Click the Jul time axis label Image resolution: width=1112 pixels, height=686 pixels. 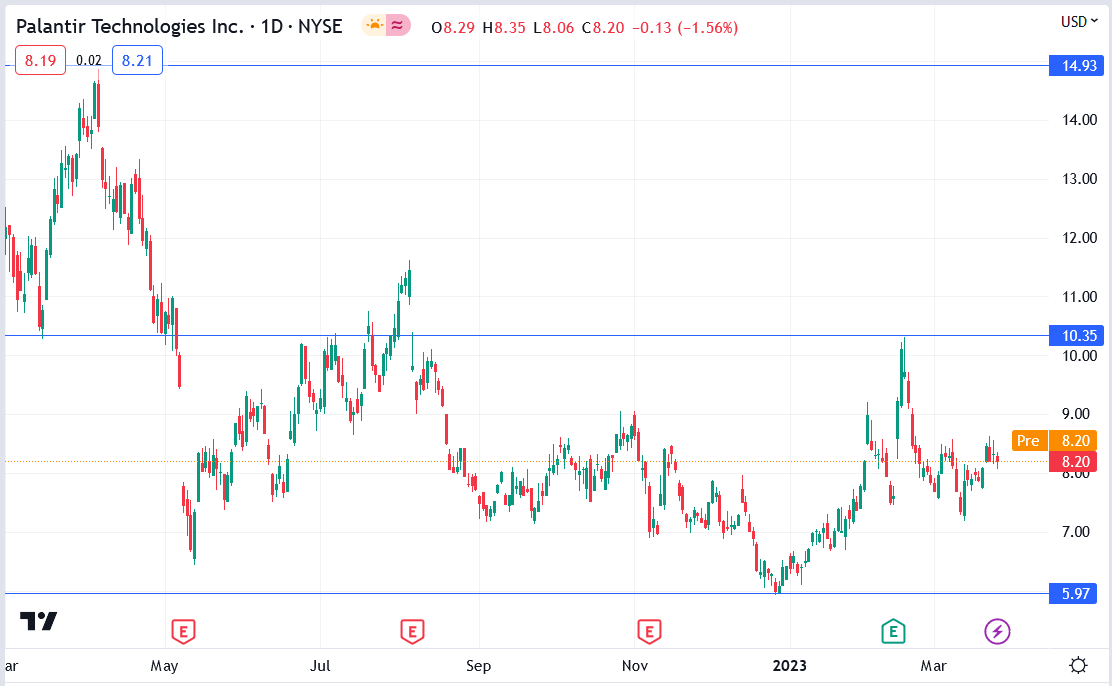pyautogui.click(x=321, y=665)
